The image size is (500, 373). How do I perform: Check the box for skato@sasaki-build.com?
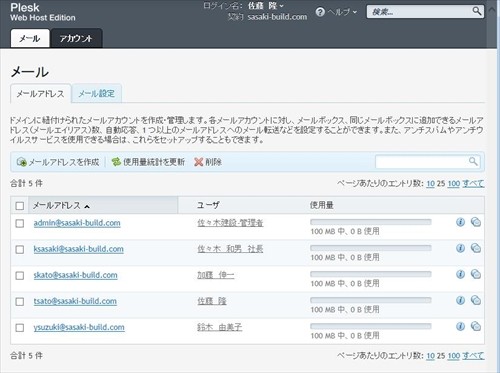(x=20, y=275)
